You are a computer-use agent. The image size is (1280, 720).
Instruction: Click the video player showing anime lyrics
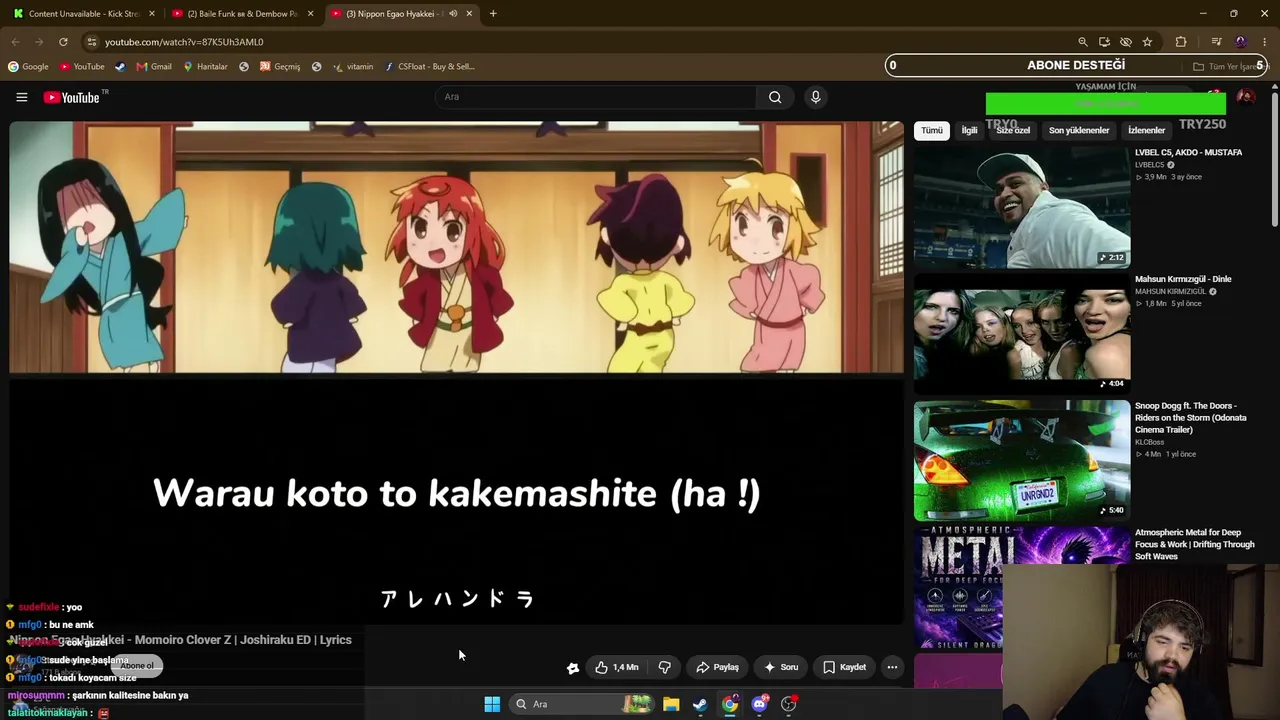click(x=456, y=372)
